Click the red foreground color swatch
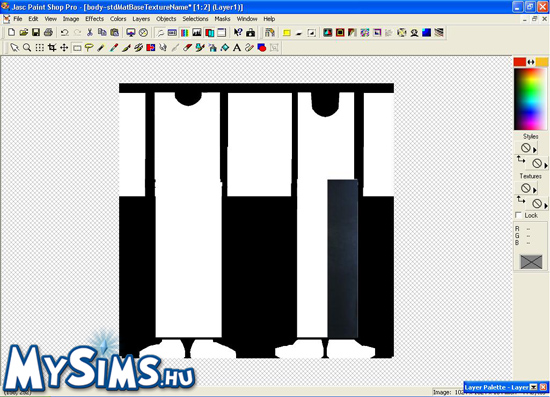The height and width of the screenshot is (397, 550). (x=520, y=62)
